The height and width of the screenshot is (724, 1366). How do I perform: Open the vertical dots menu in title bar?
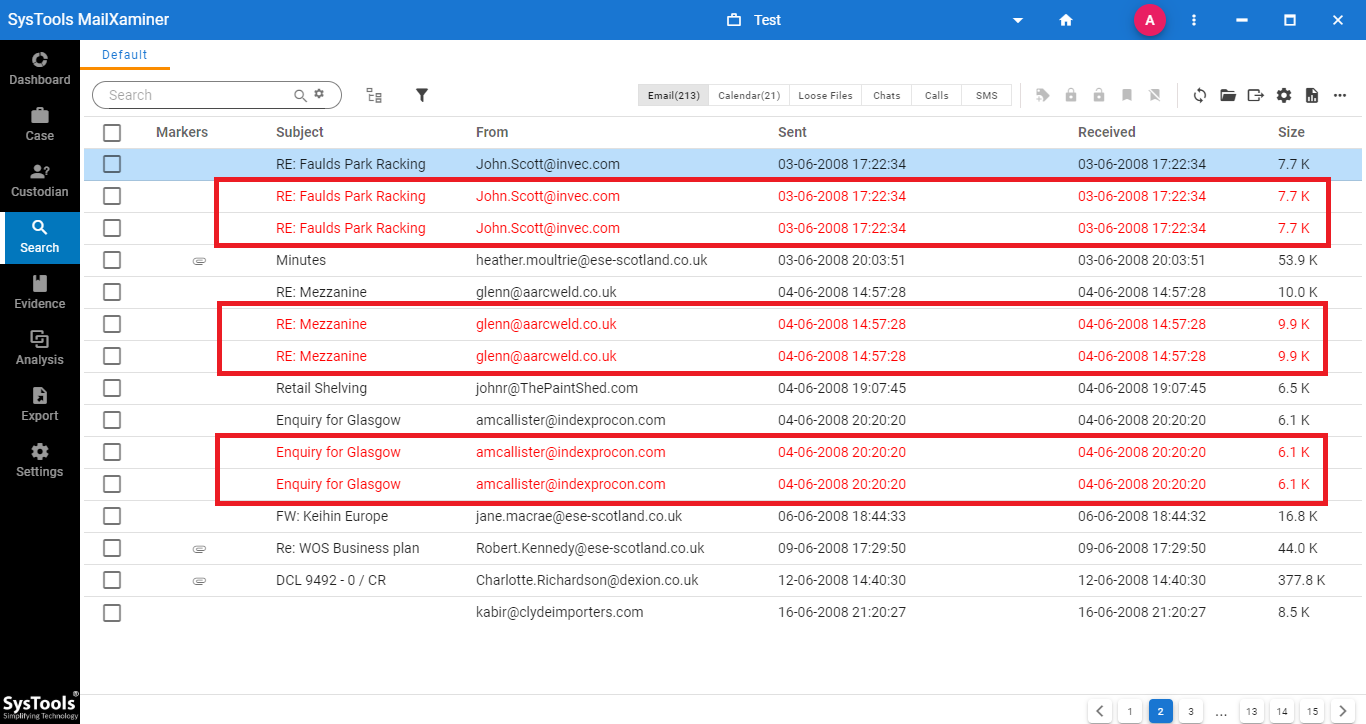tap(1194, 20)
